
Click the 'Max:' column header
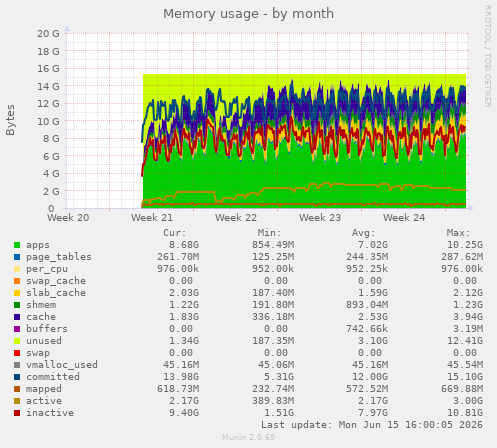point(459,233)
